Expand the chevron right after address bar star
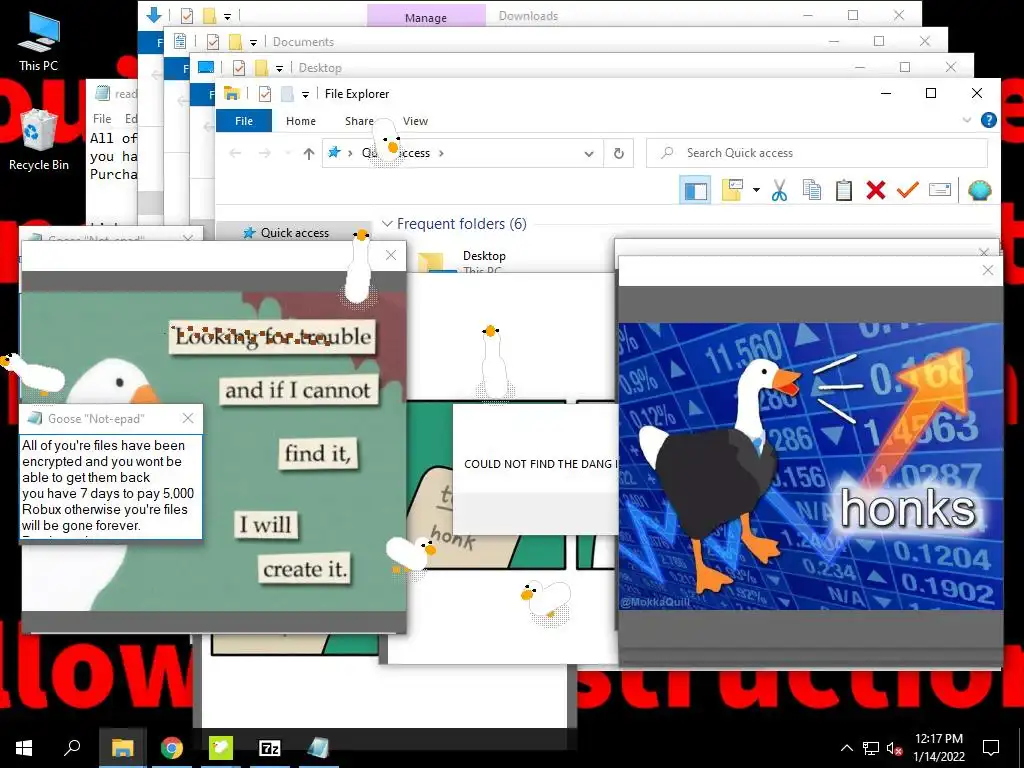 [x=350, y=153]
